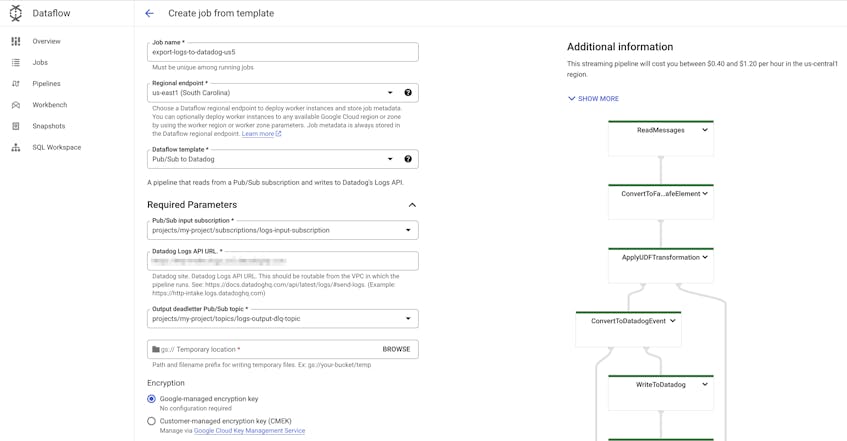Viewport: 847px width, 441px height.
Task: Select Google-managed encryption key option
Action: point(151,399)
